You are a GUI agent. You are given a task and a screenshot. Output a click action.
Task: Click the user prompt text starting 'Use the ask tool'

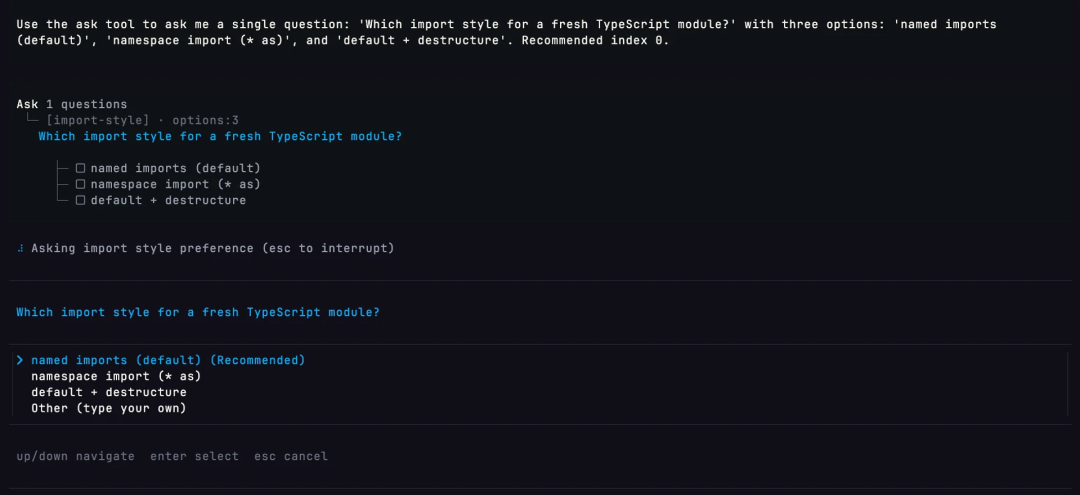[506, 32]
